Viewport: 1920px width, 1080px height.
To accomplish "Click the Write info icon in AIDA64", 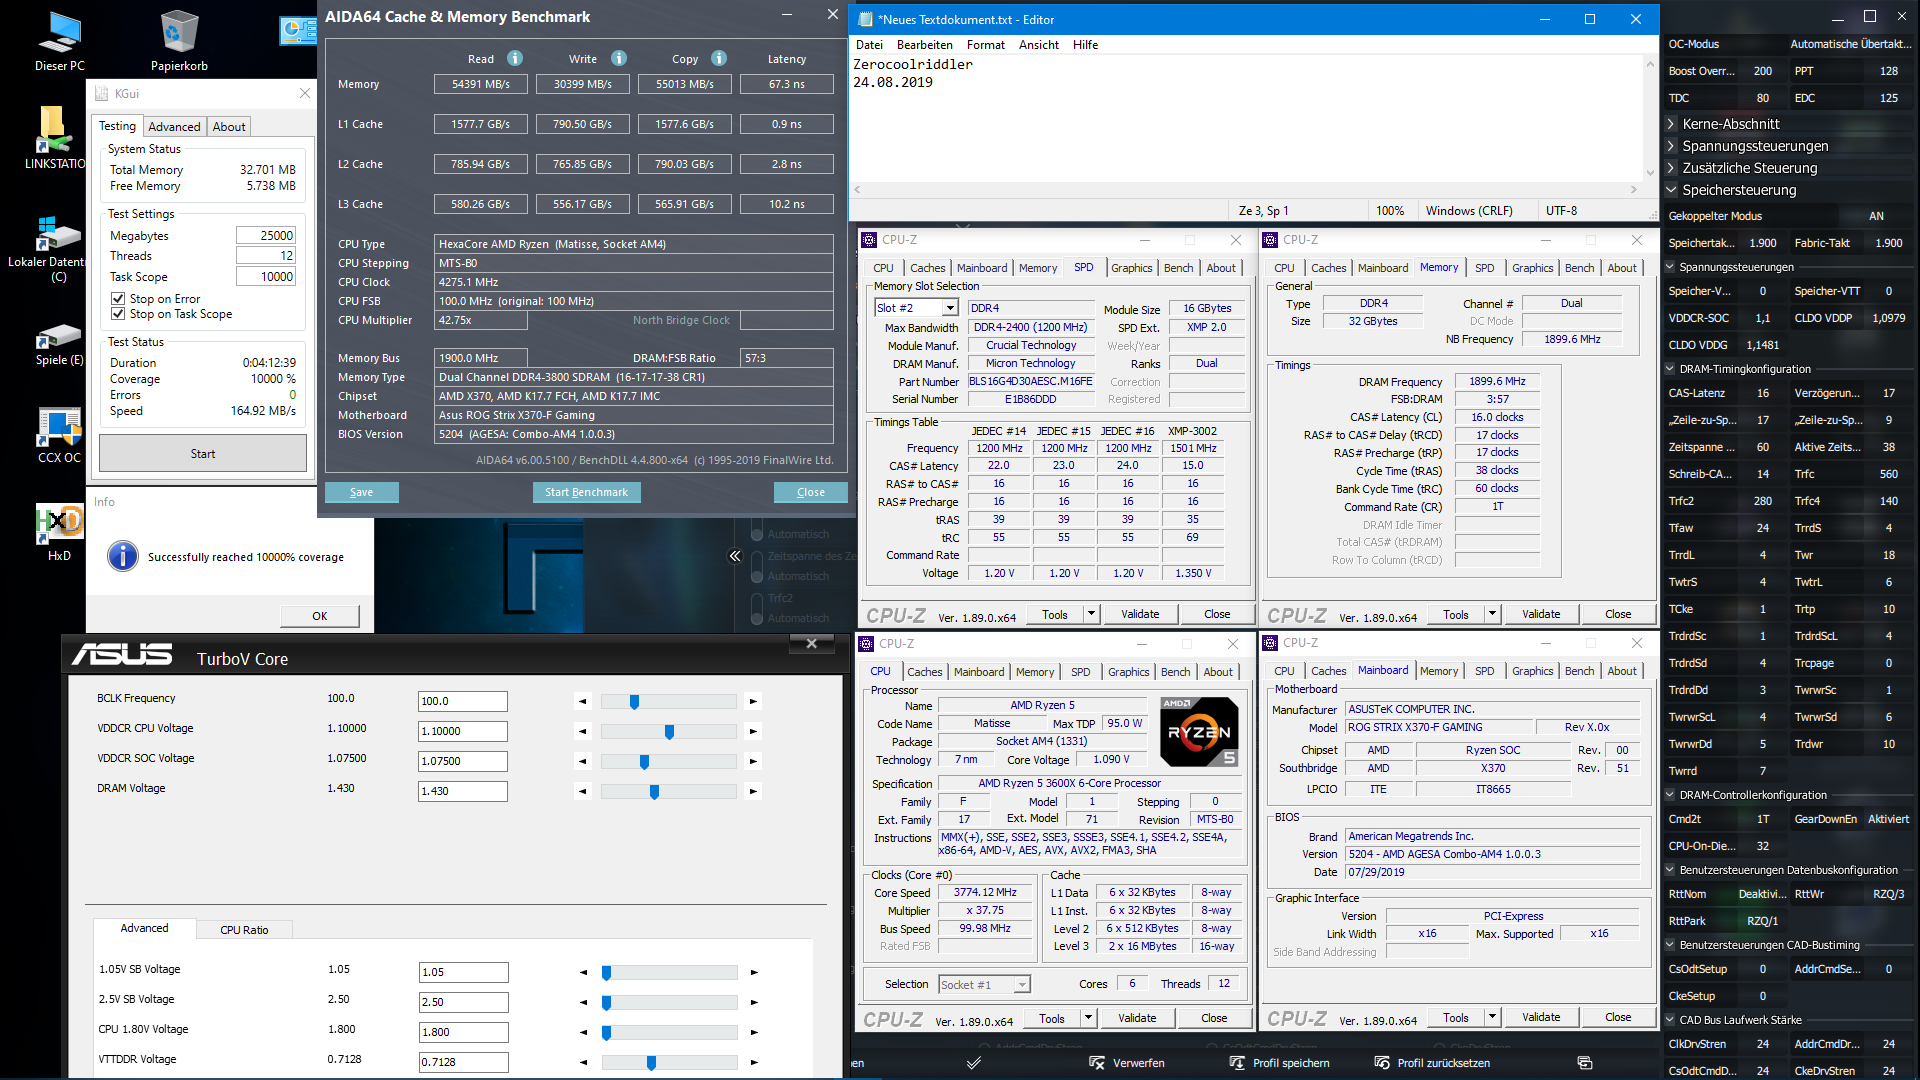I will coord(619,59).
